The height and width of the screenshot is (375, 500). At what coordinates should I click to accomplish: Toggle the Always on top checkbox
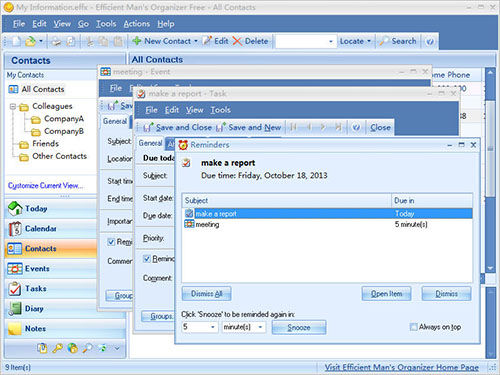pos(413,327)
